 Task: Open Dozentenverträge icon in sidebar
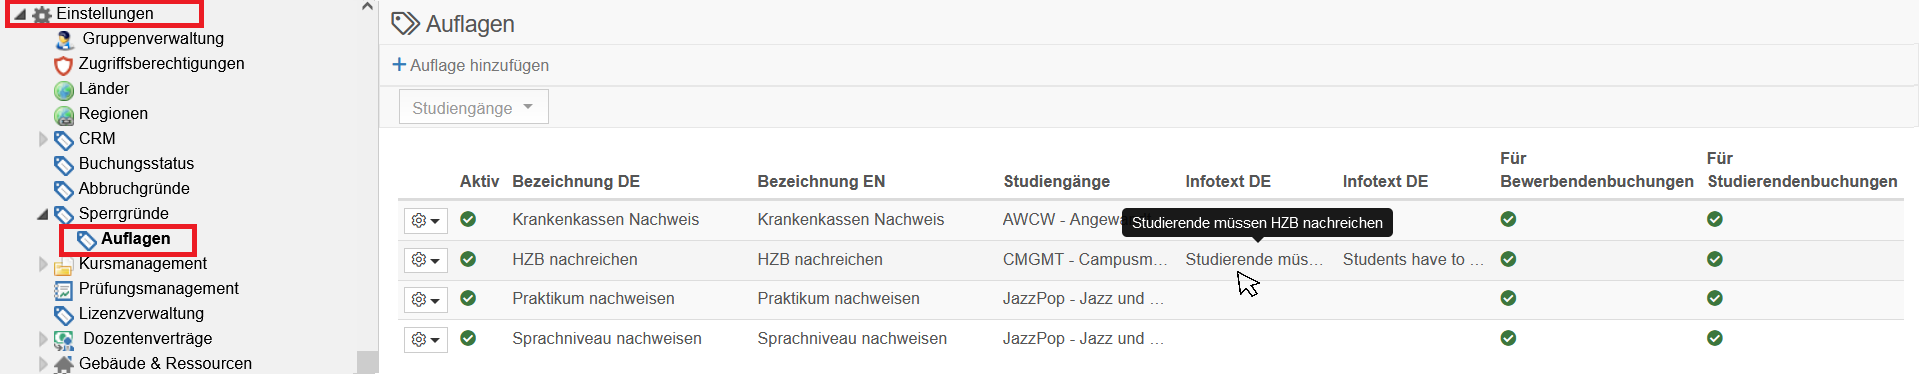point(64,340)
